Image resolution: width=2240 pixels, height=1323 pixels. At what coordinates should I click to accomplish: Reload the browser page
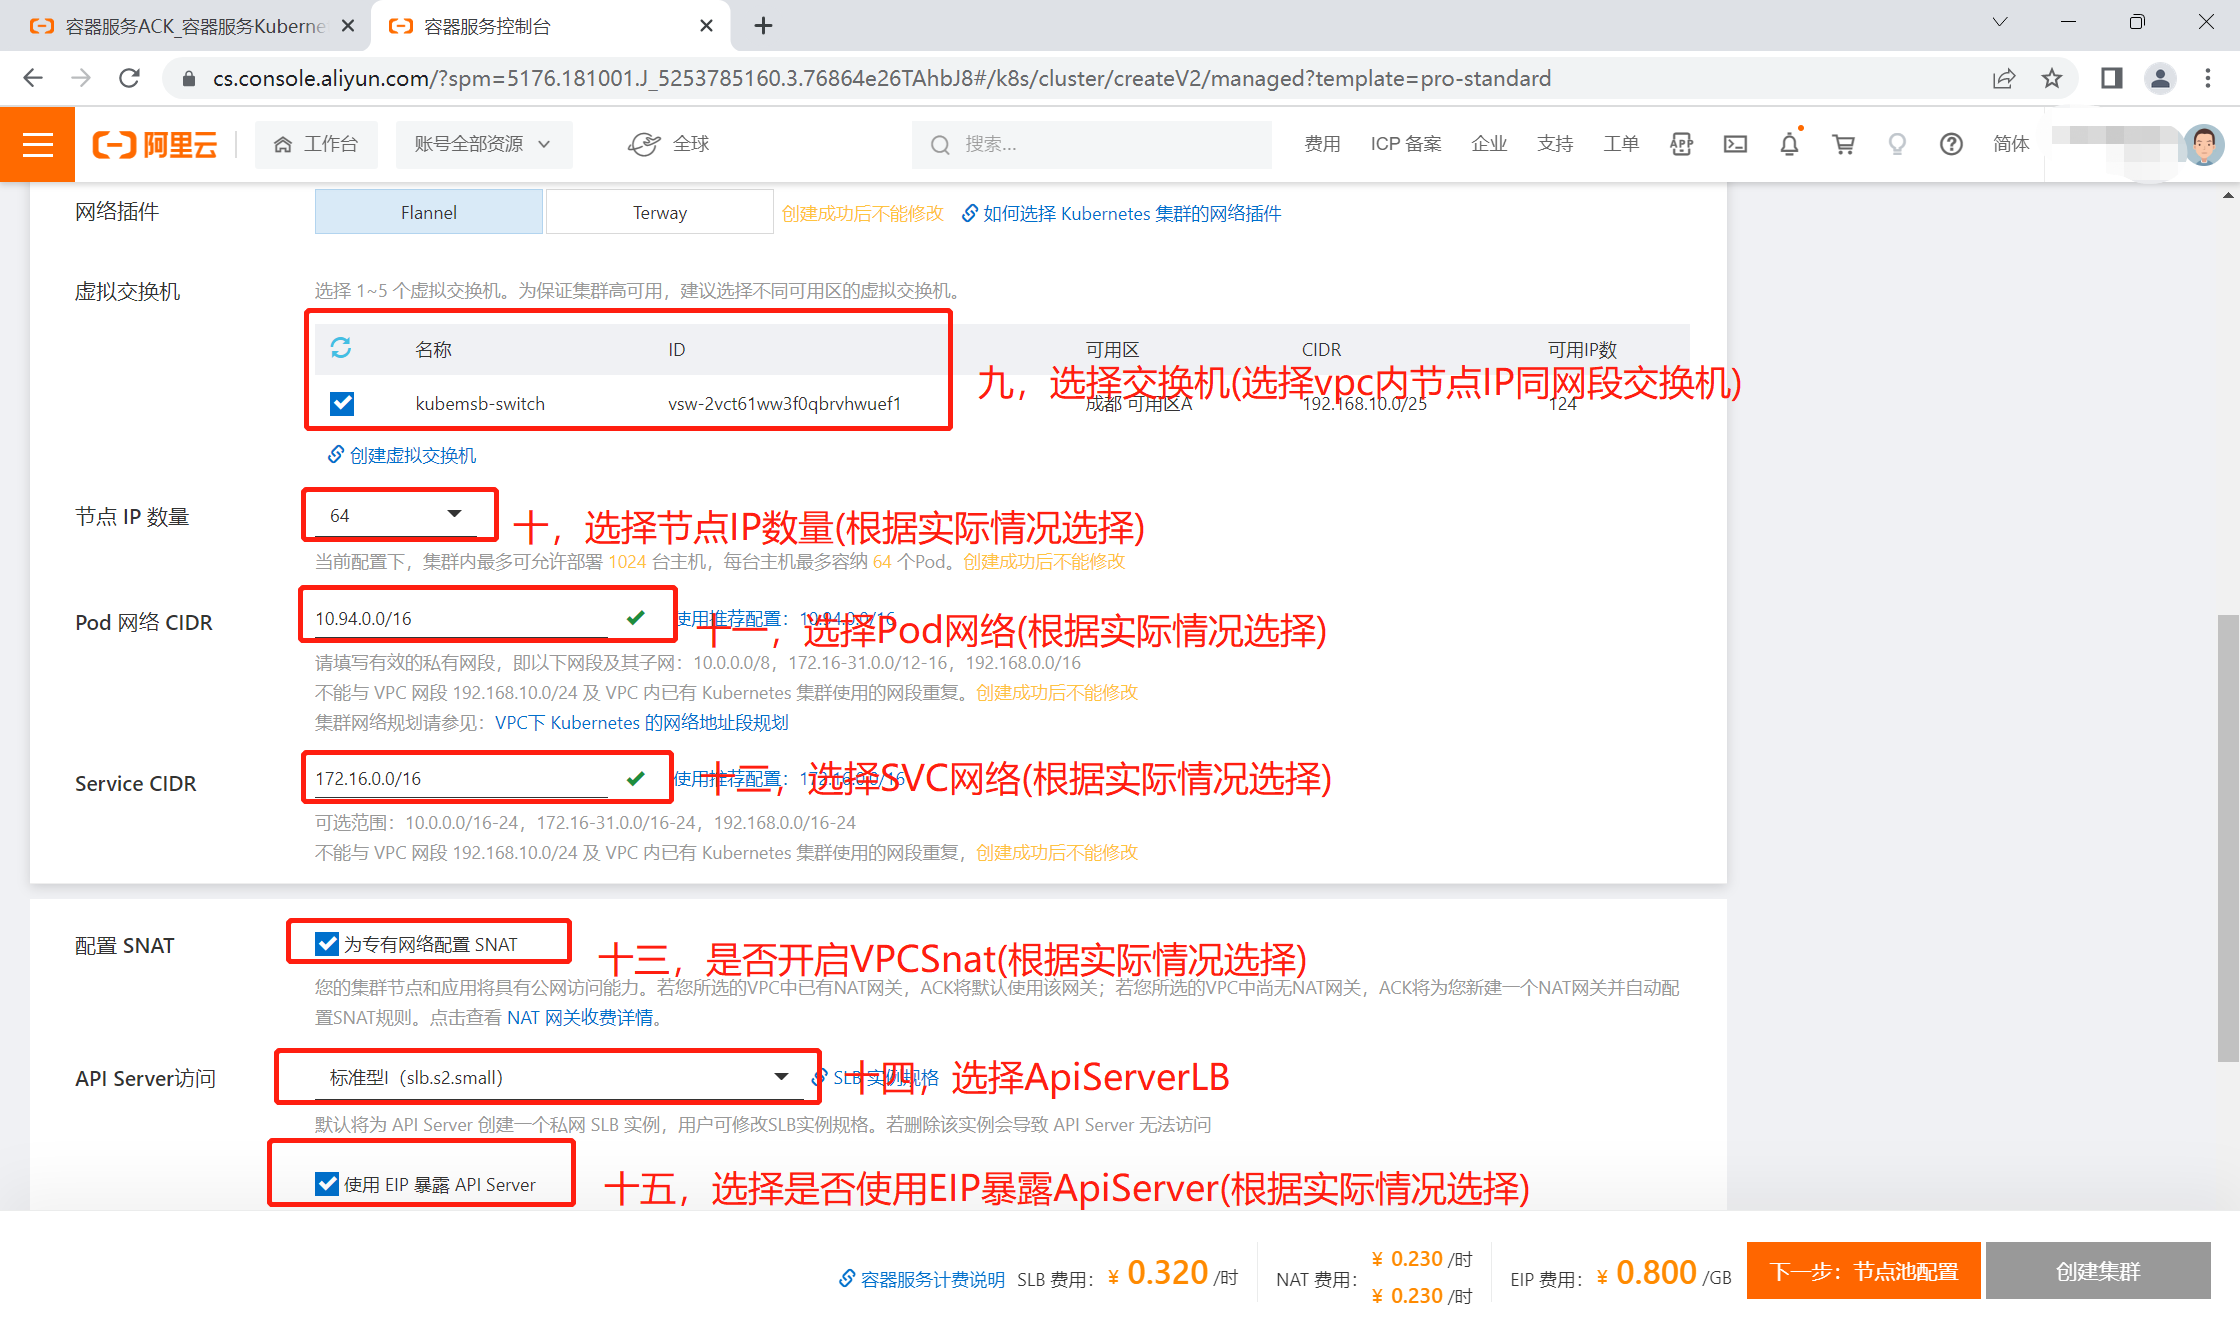[x=129, y=78]
